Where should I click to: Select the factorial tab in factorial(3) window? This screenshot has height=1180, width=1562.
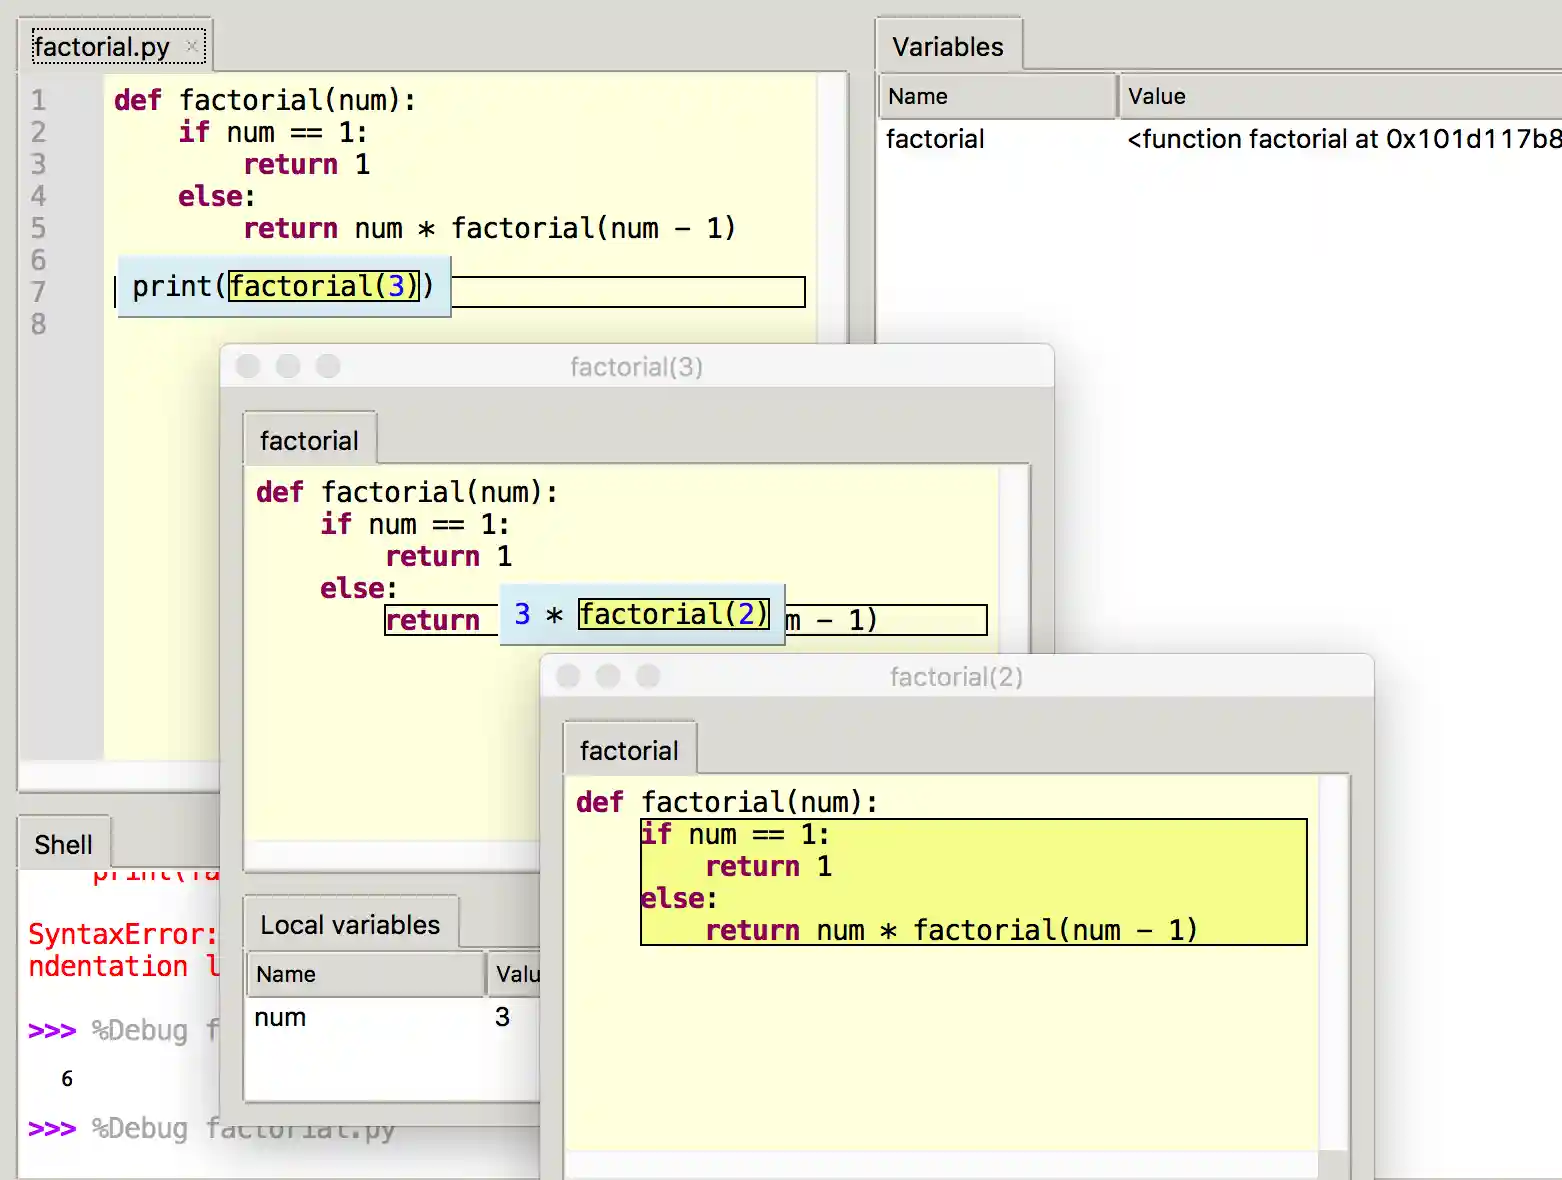click(309, 441)
